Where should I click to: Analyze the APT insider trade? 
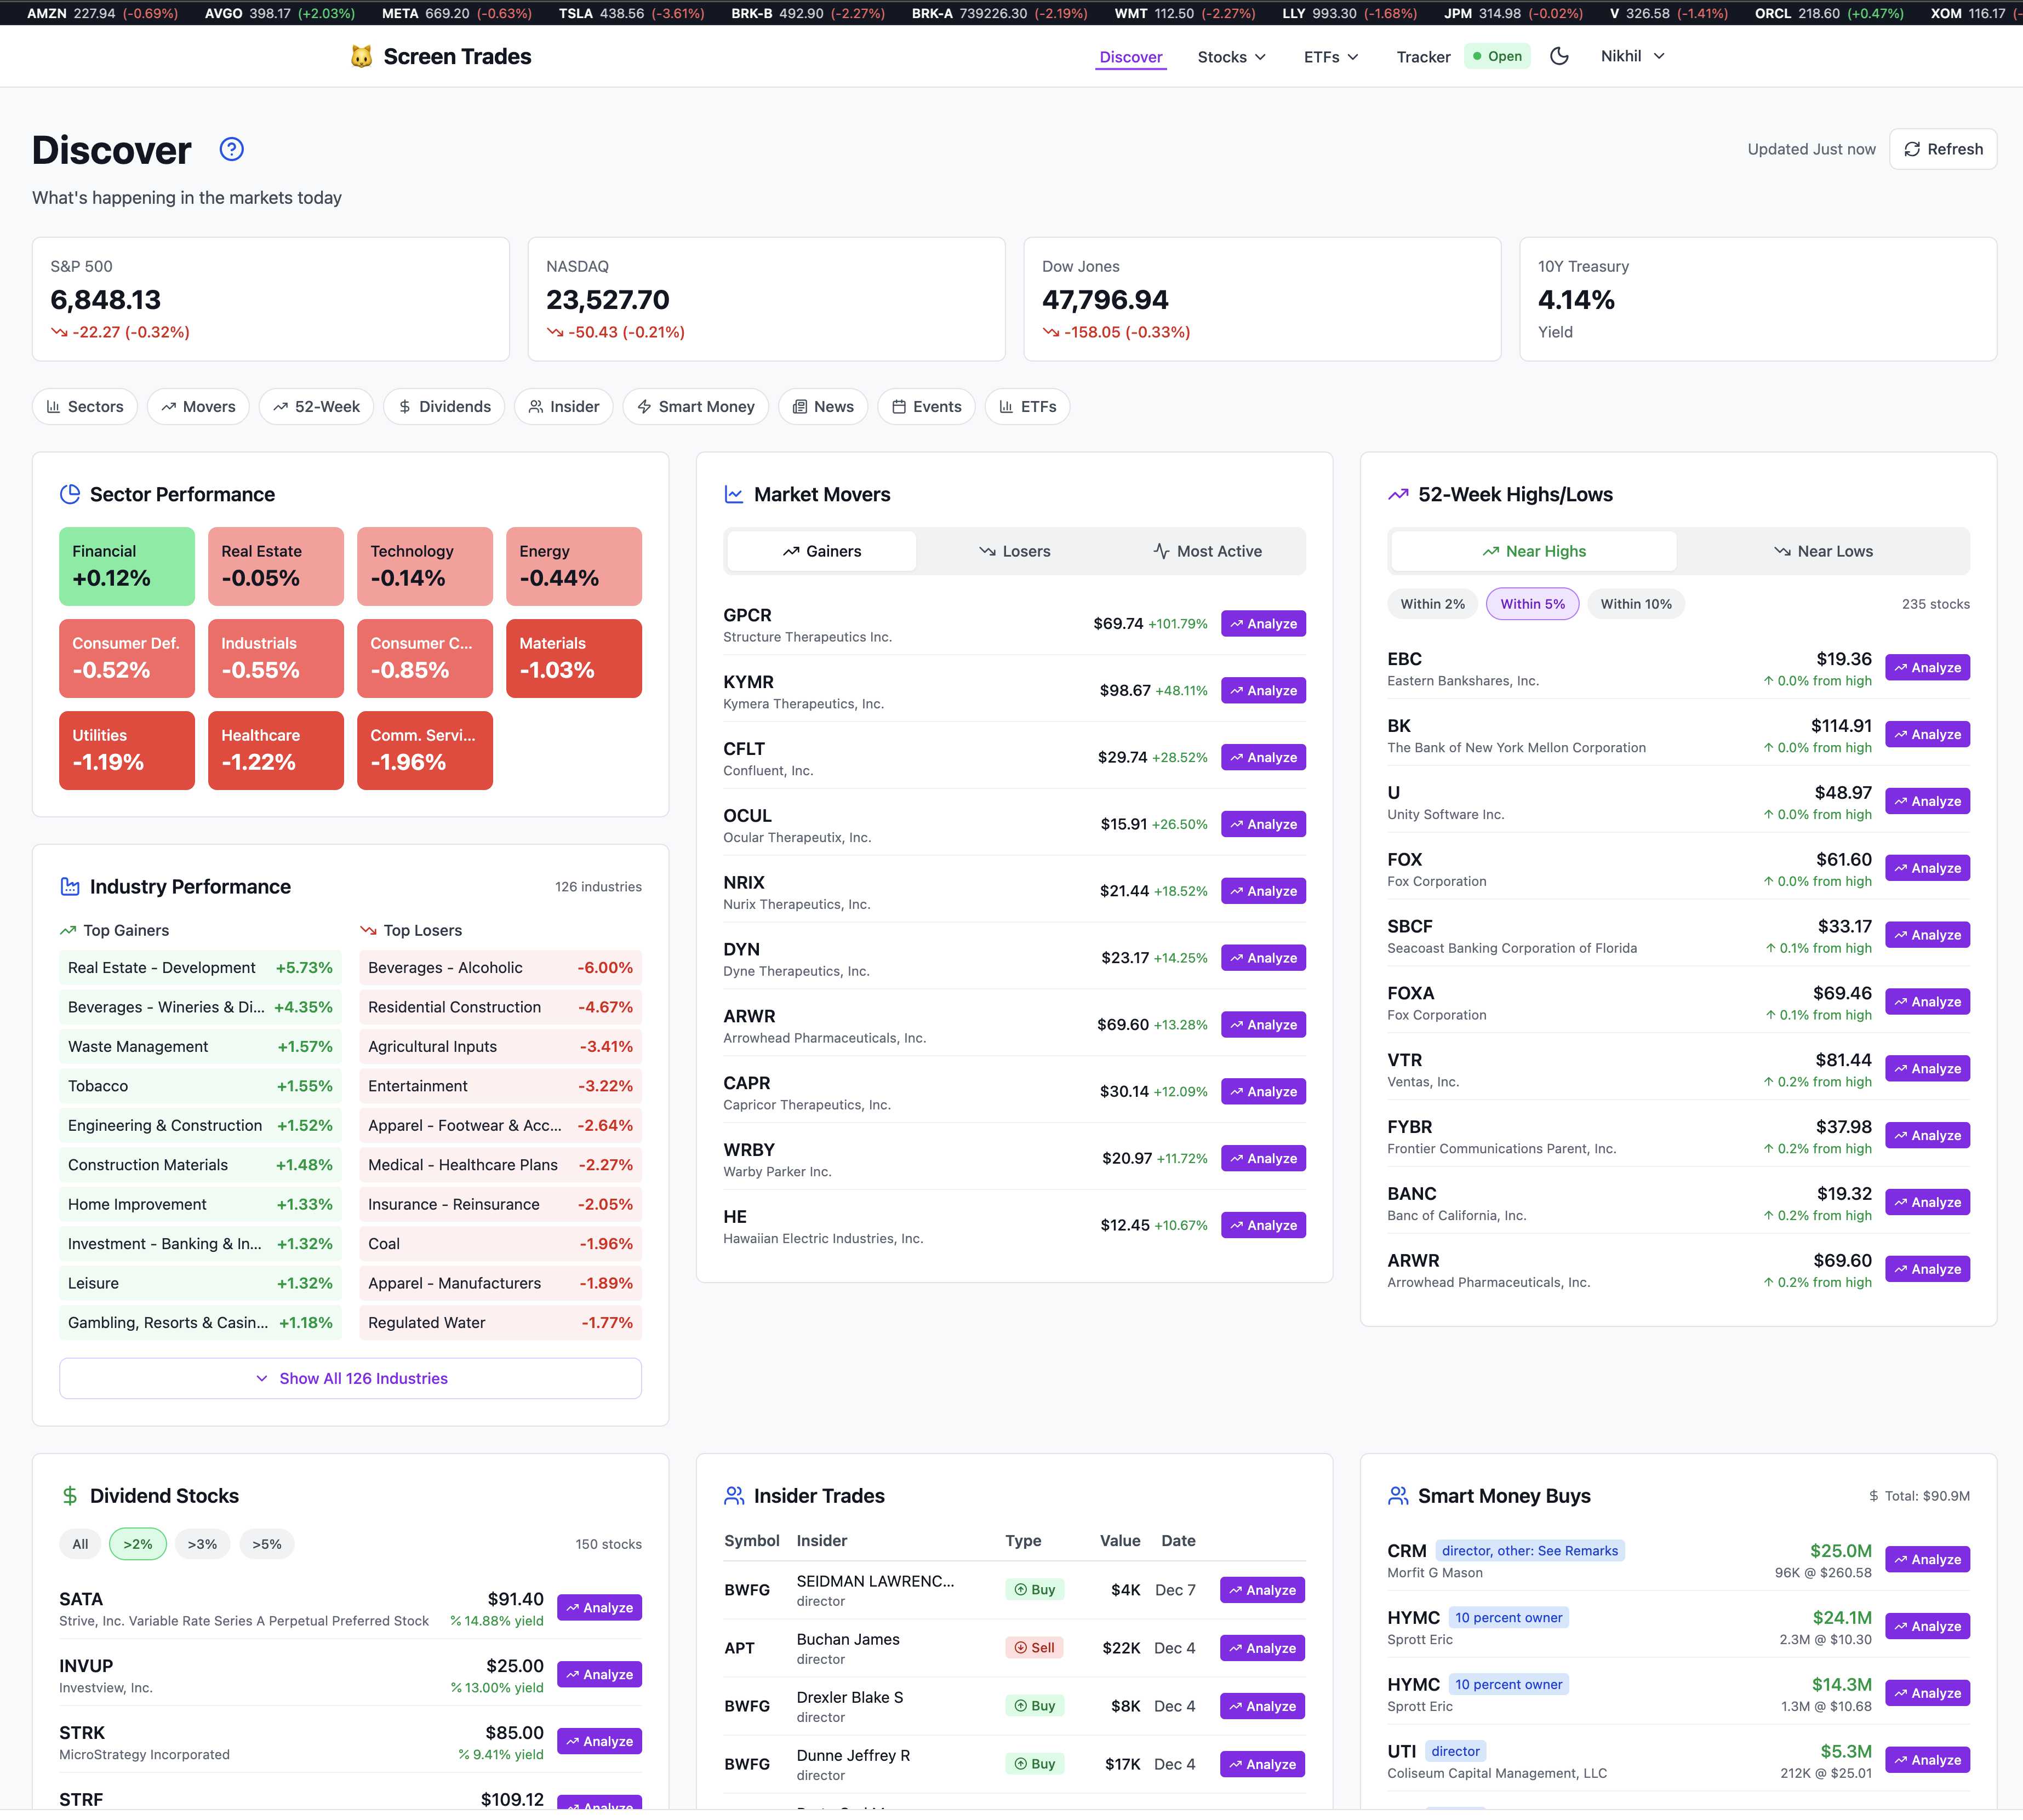1262,1648
